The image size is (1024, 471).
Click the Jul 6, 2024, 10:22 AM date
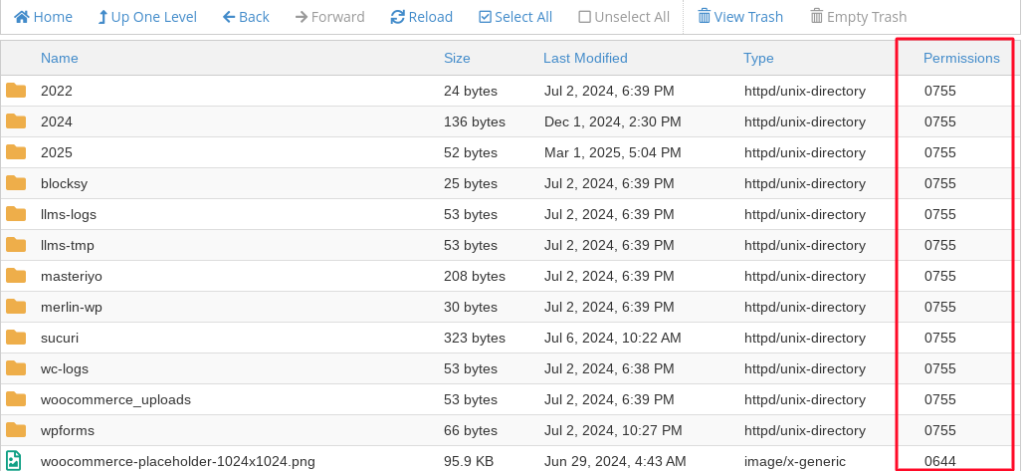tap(613, 338)
